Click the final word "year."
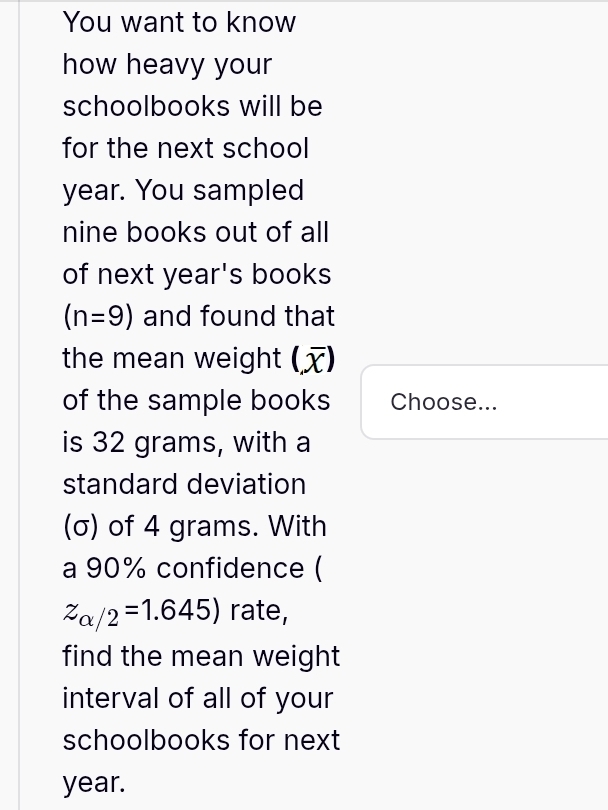 point(94,782)
